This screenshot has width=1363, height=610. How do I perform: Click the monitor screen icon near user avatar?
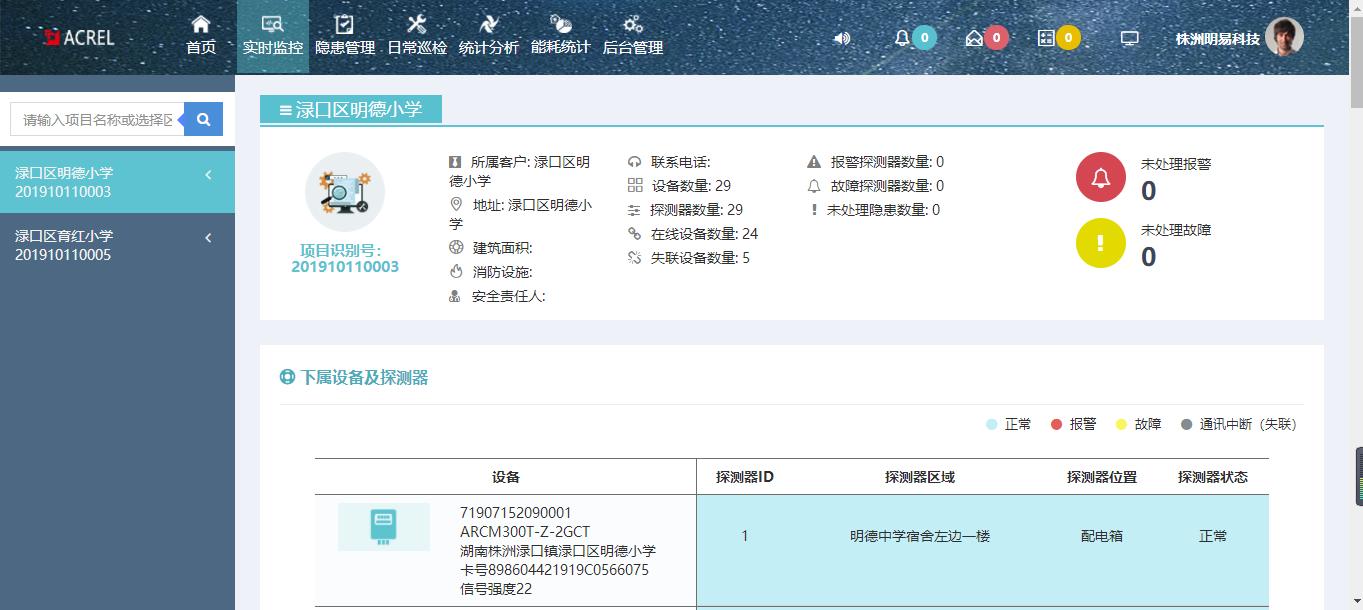coord(1131,37)
